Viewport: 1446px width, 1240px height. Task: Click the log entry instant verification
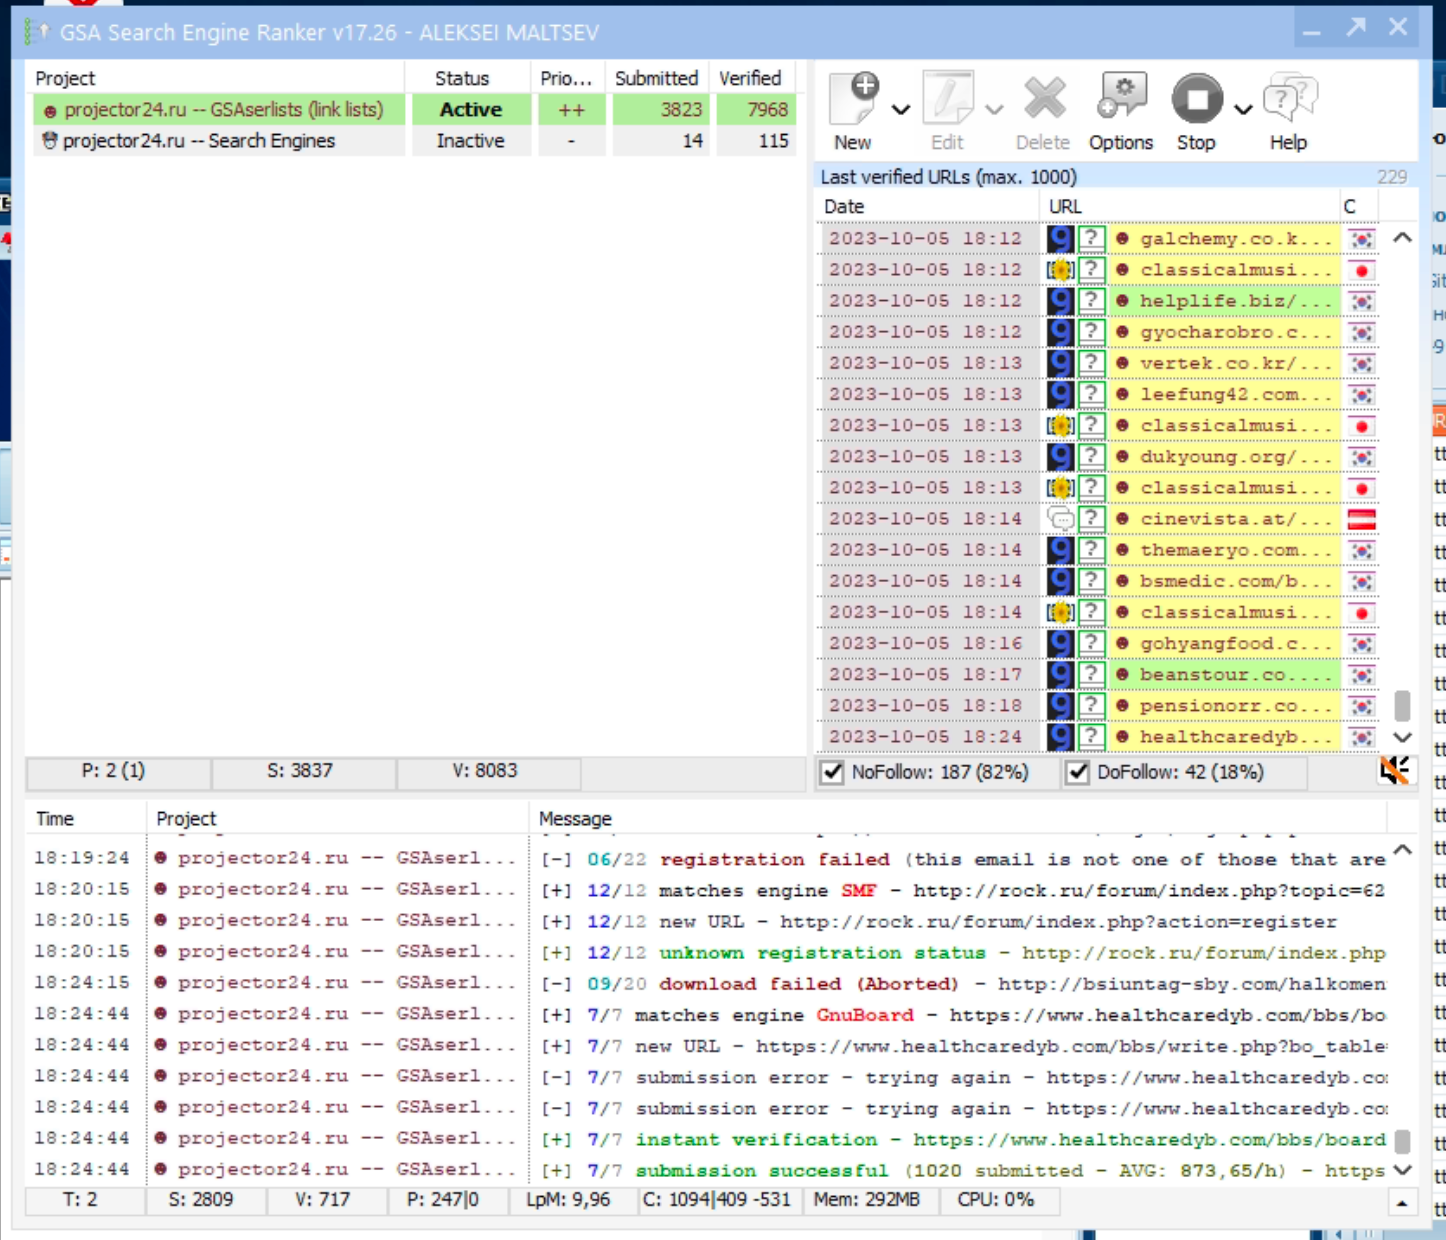(x=709, y=1139)
